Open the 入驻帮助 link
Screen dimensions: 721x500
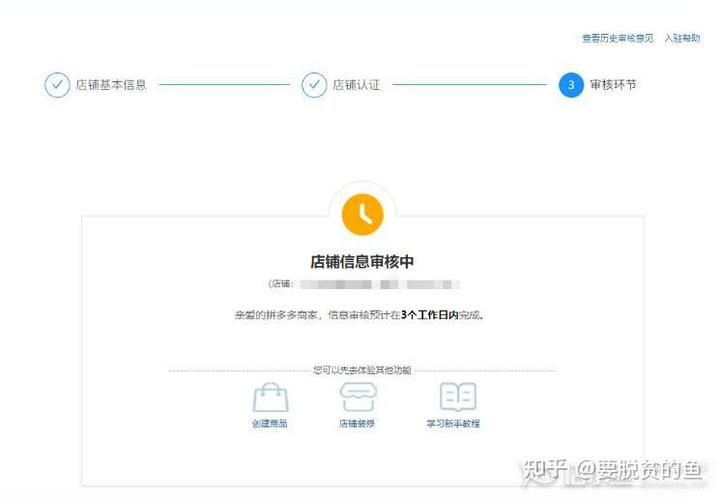coord(682,38)
